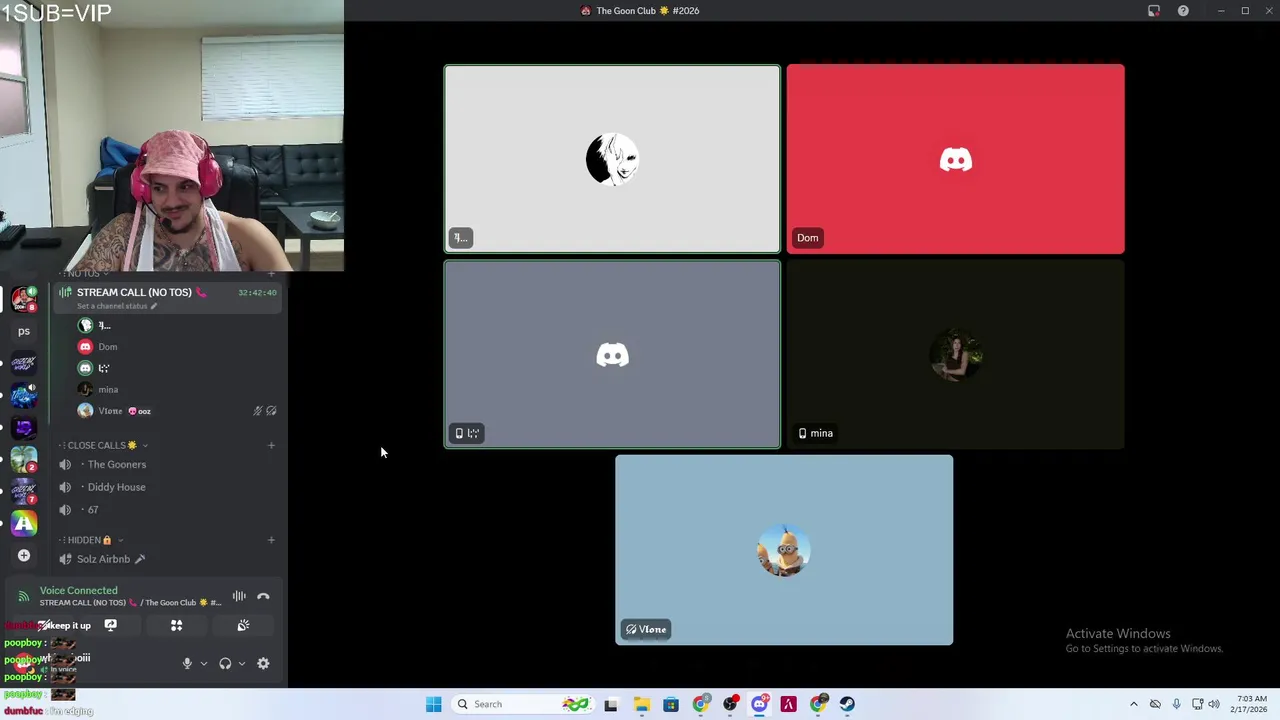The image size is (1280, 720).
Task: Open OBS Studio taskbar icon
Action: pyautogui.click(x=730, y=704)
